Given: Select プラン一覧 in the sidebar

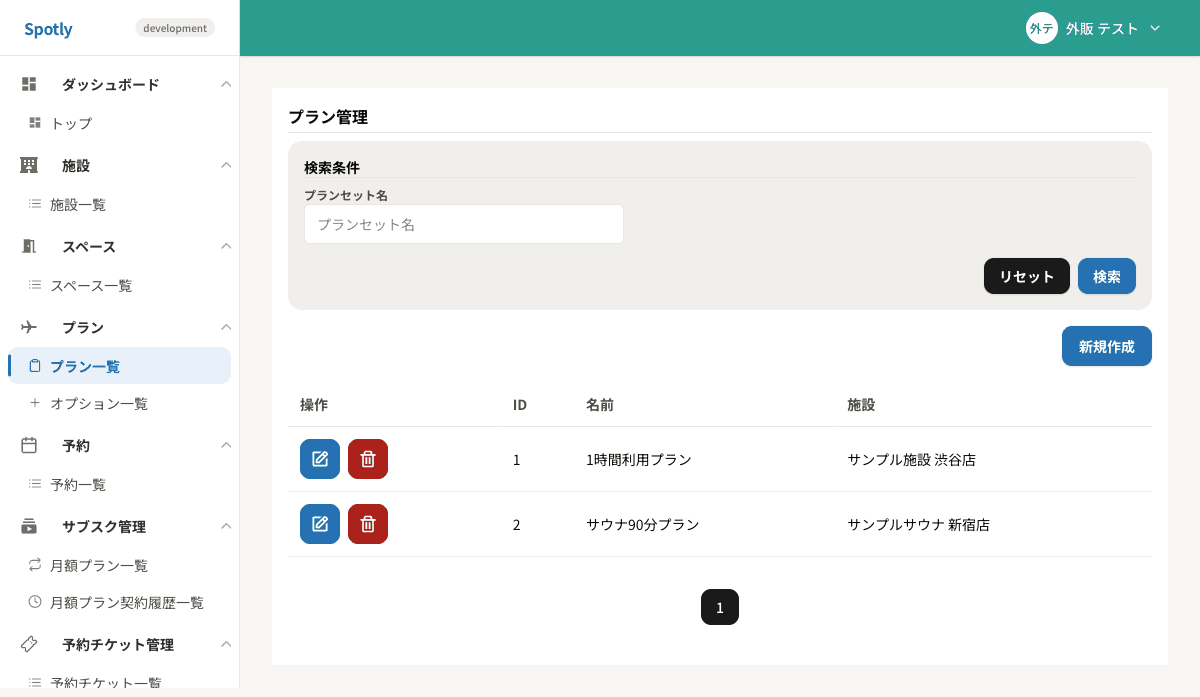Looking at the screenshot, I should [120, 366].
